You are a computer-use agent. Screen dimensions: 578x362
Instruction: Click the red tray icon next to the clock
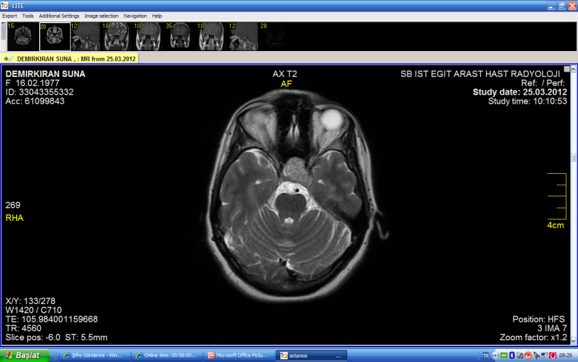(553, 355)
